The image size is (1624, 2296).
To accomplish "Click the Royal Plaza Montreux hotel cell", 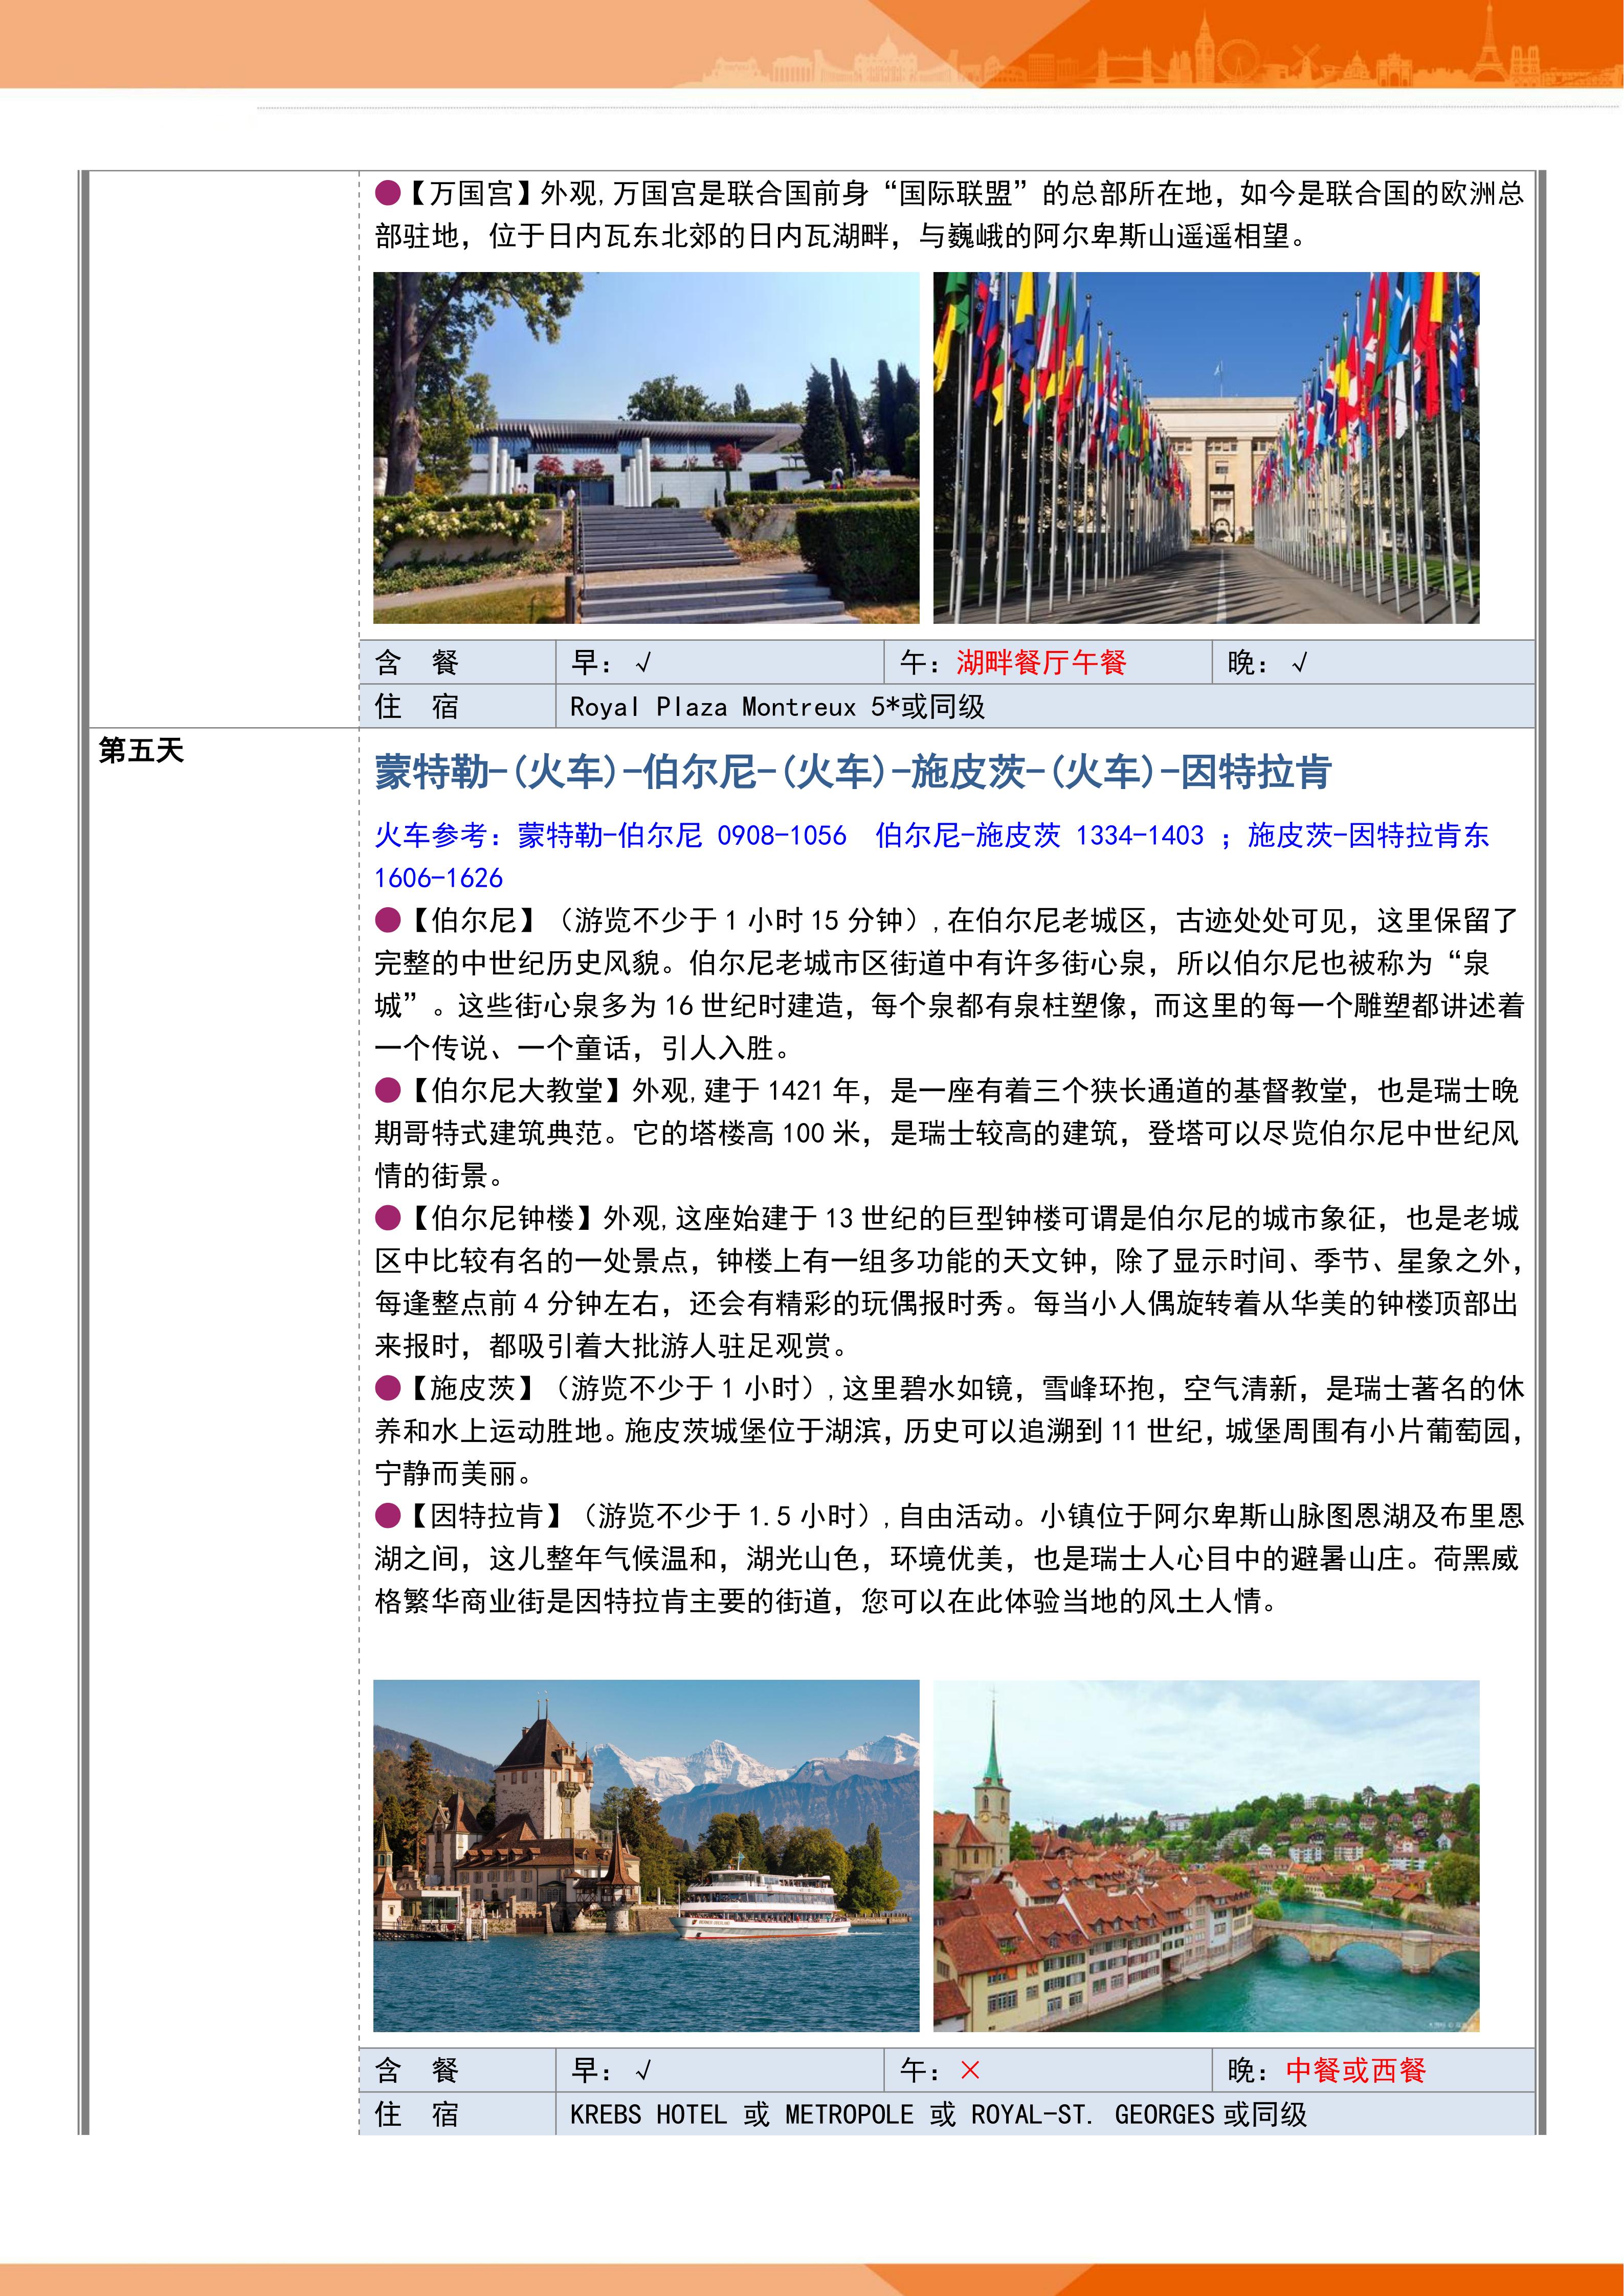I will 777,707.
